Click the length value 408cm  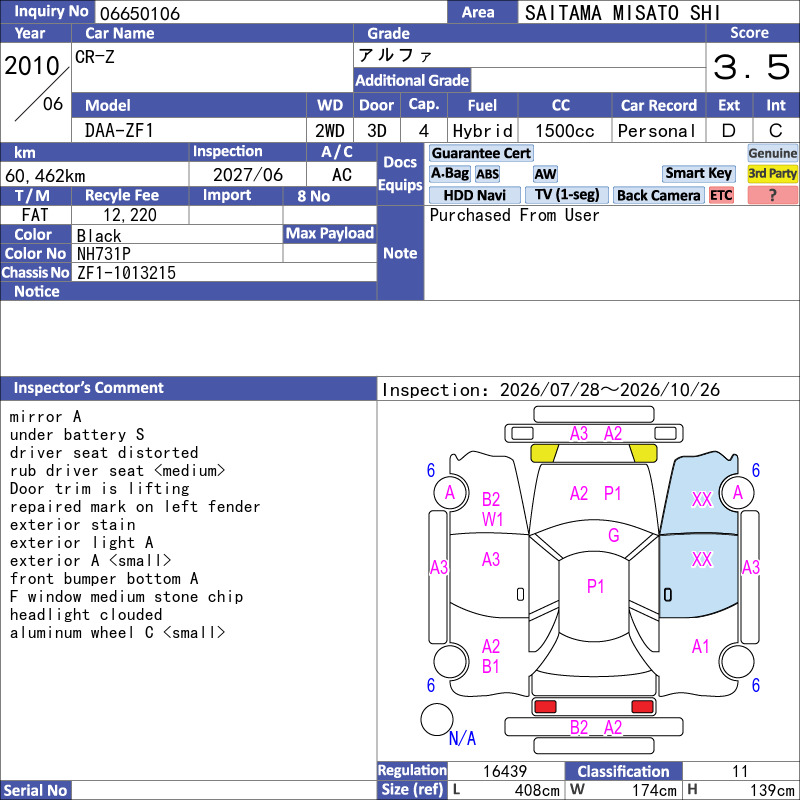tap(537, 790)
